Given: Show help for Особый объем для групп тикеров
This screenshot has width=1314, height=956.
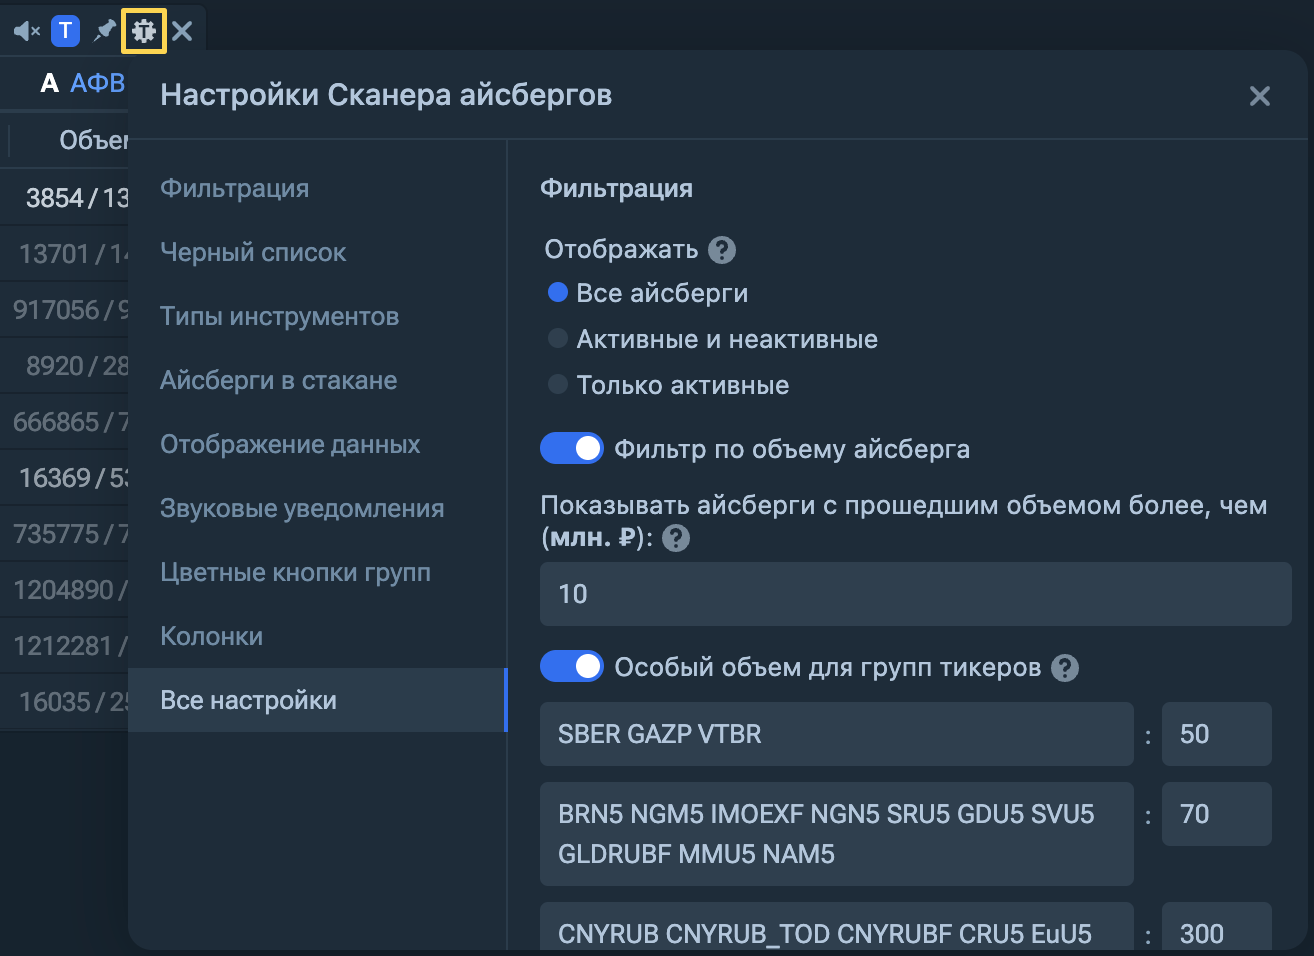Looking at the screenshot, I should coord(1065,668).
